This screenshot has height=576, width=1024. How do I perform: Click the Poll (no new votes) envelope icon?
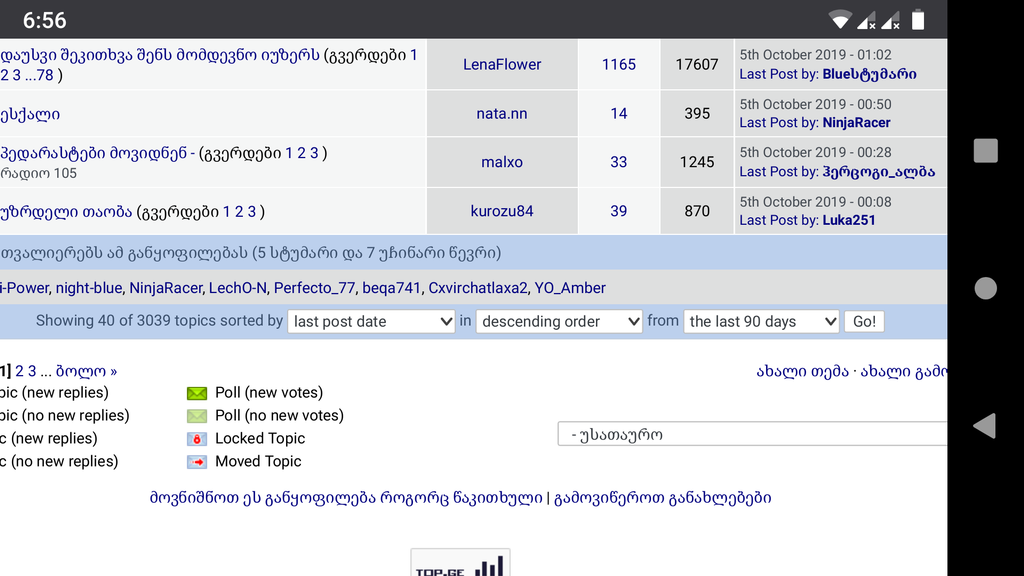[x=197, y=416]
